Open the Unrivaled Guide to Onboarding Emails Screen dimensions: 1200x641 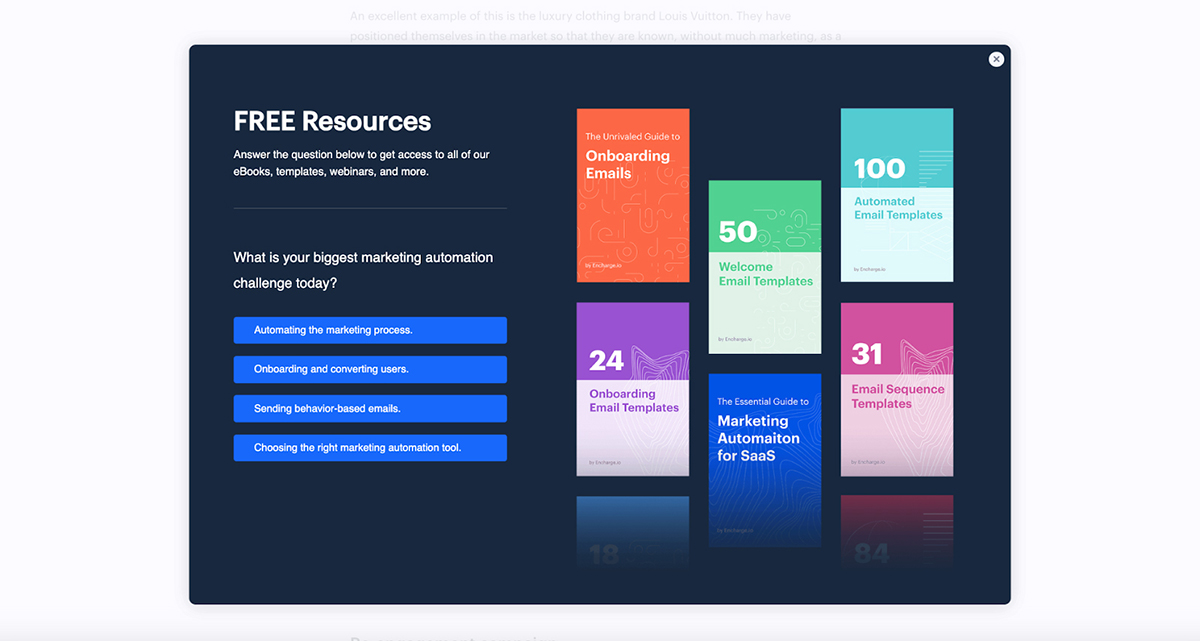pyautogui.click(x=632, y=194)
